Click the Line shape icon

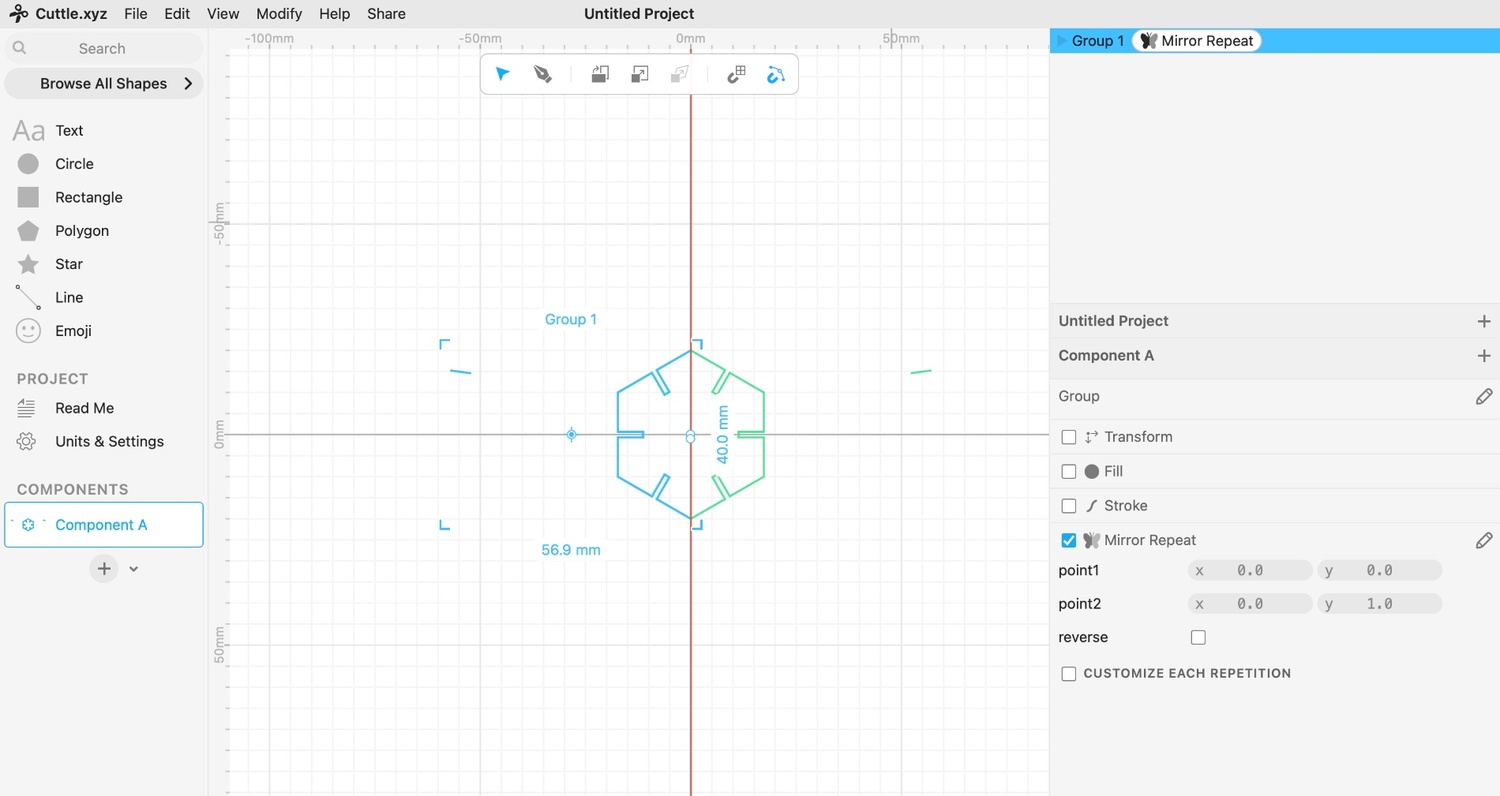pos(28,297)
